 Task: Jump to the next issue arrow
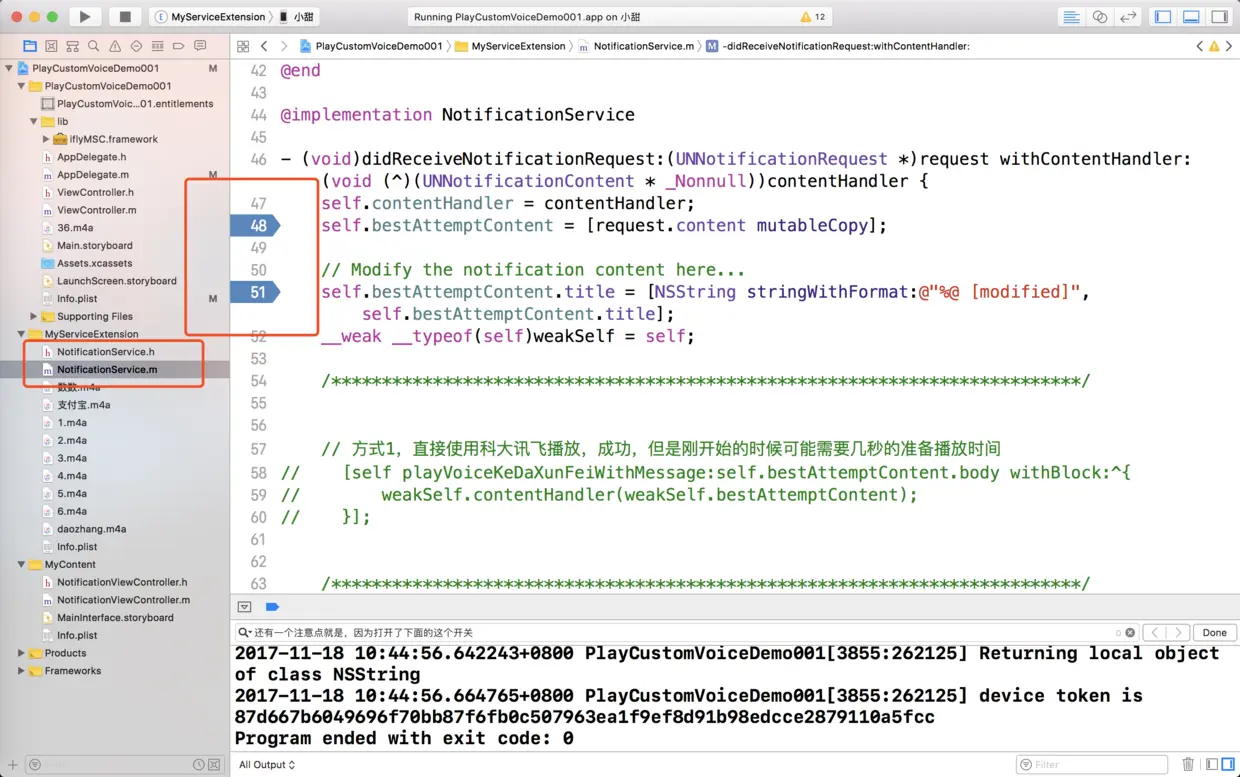tap(1229, 46)
